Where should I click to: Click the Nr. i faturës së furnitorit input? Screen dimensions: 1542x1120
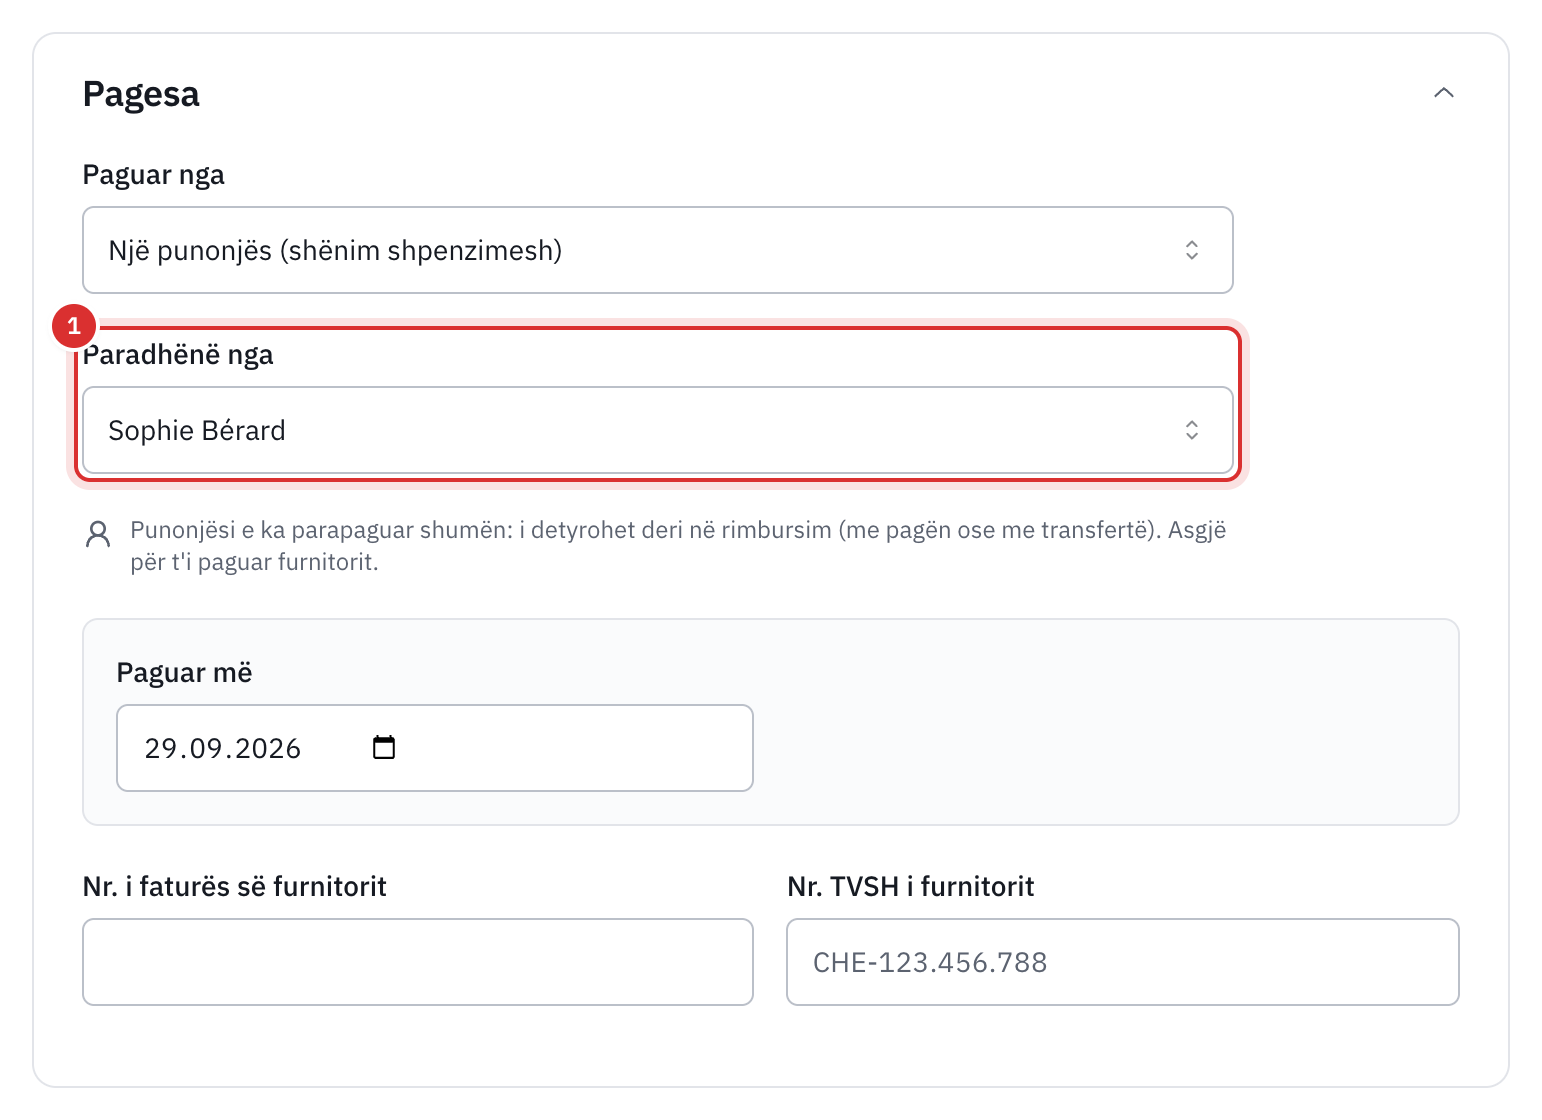tap(418, 962)
